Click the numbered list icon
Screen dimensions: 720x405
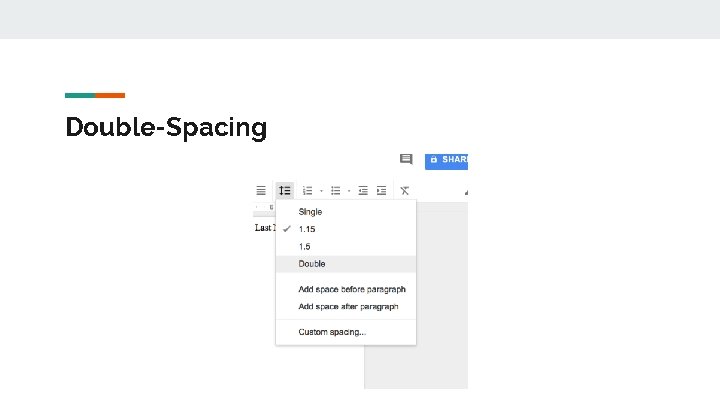pyautogui.click(x=308, y=191)
